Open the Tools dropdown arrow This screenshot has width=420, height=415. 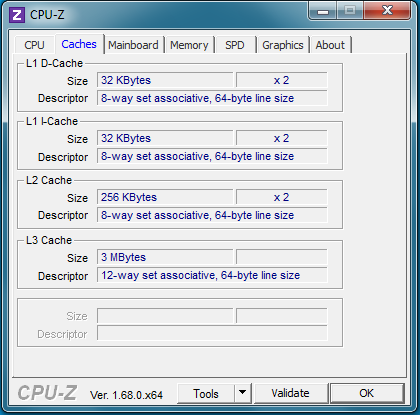tap(243, 393)
